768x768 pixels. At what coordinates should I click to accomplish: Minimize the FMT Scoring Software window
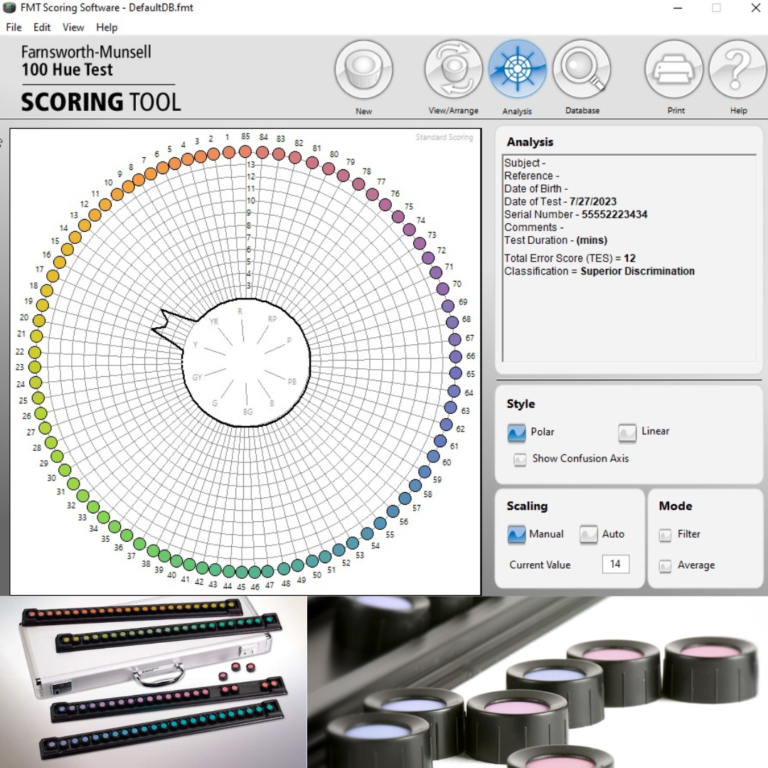(x=678, y=8)
